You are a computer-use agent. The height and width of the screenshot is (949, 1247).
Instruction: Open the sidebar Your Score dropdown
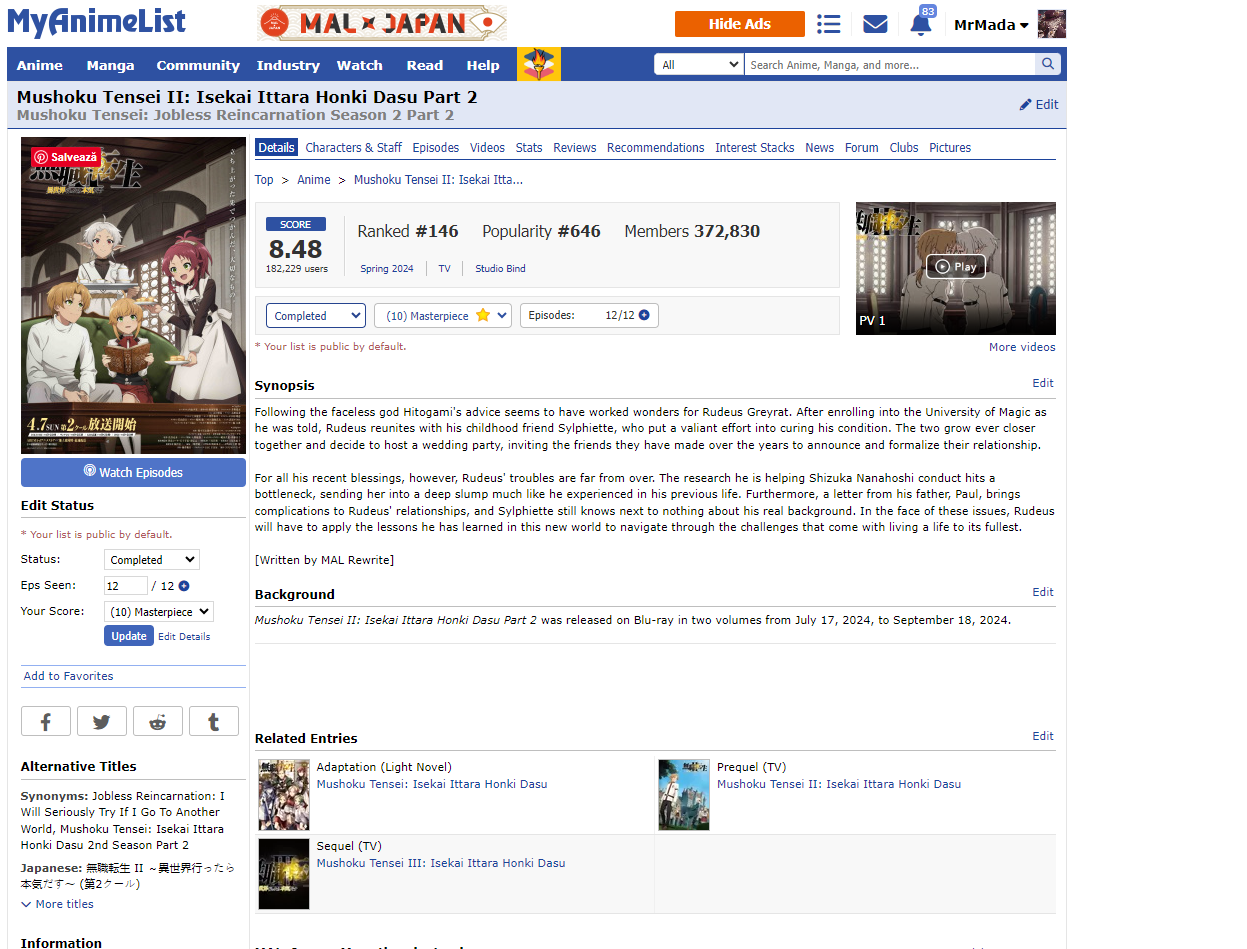(x=159, y=612)
